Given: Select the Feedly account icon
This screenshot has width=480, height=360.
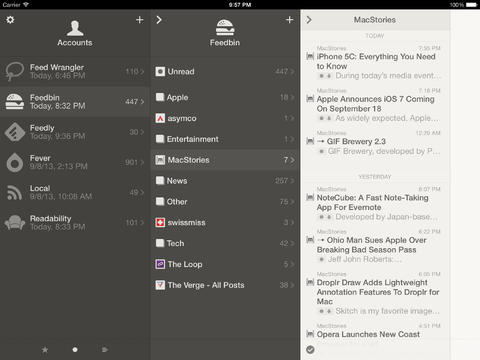Looking at the screenshot, I should [x=15, y=132].
